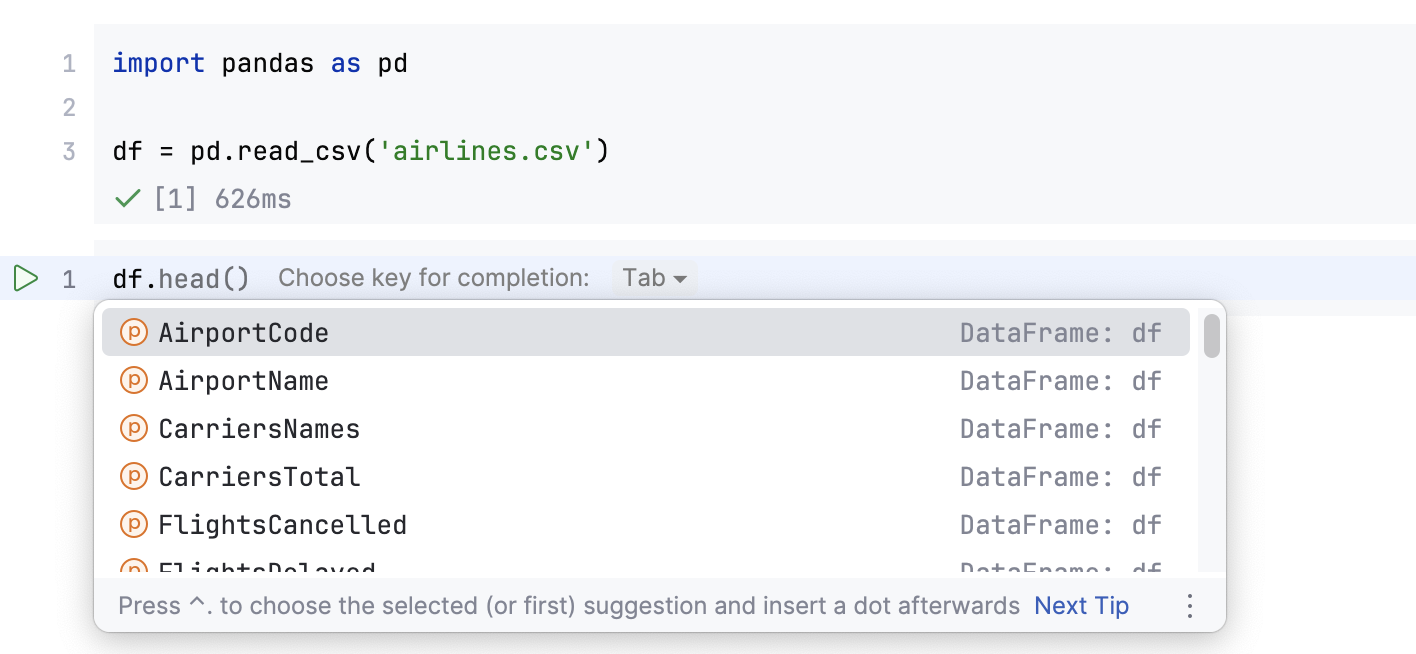Viewport: 1416px width, 654px height.
Task: Open the three-dot menu on the tip bar
Action: [1189, 605]
